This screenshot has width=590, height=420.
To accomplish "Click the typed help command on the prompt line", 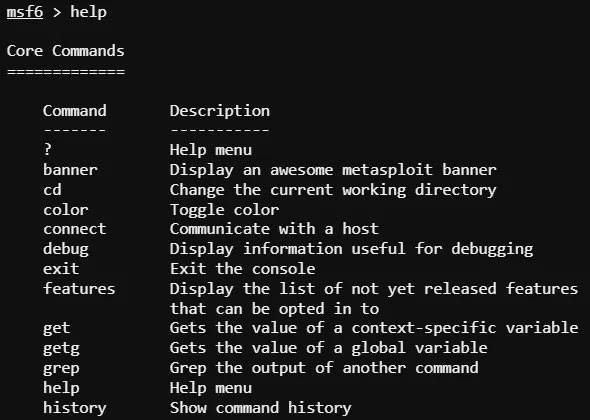I will [x=88, y=12].
